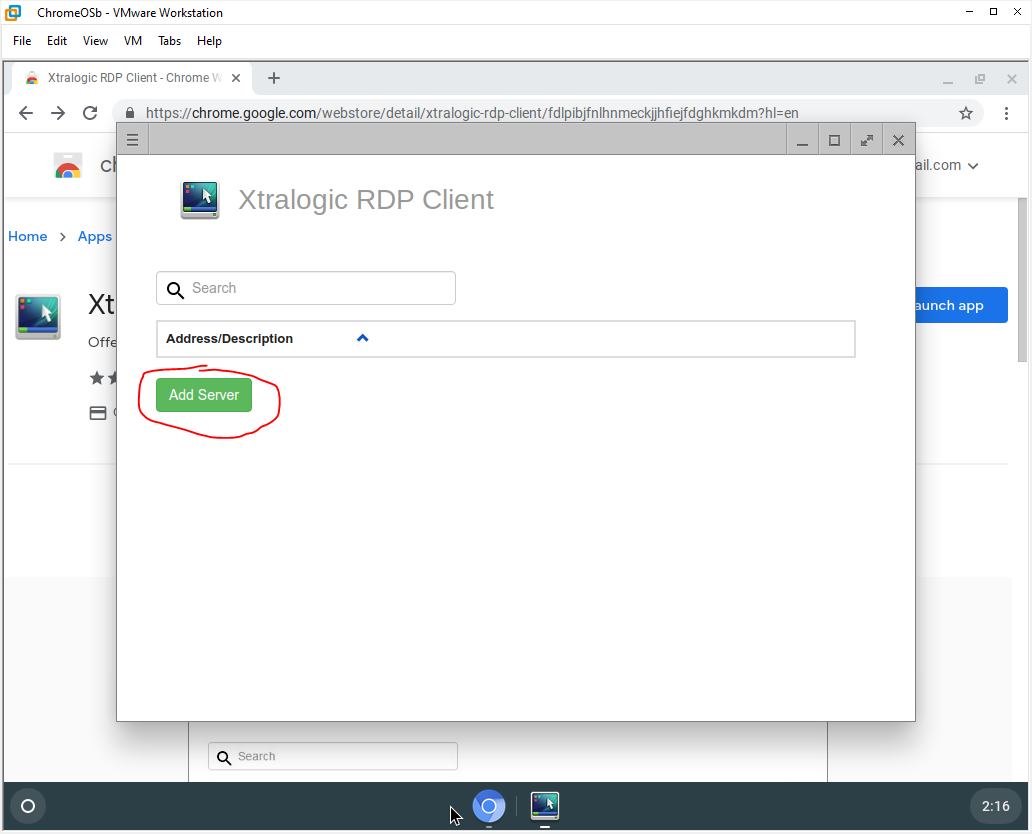Go to the Apps breadcrumb link
The height and width of the screenshot is (834, 1032).
[95, 236]
